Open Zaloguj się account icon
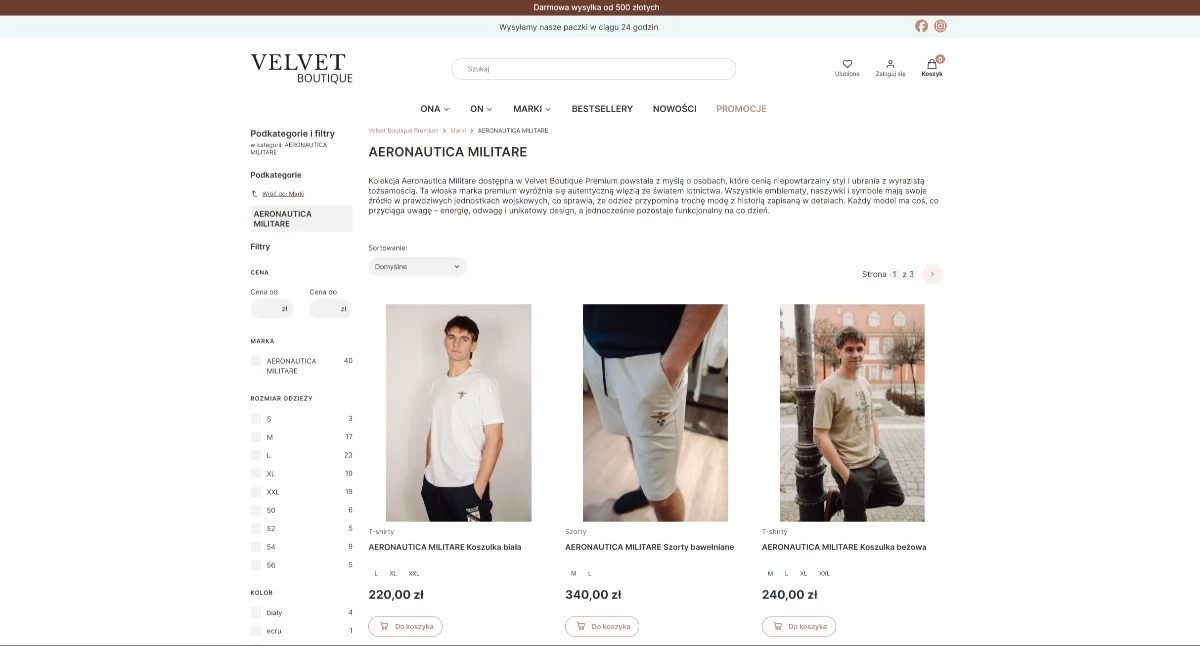The height and width of the screenshot is (646, 1200). (890, 64)
